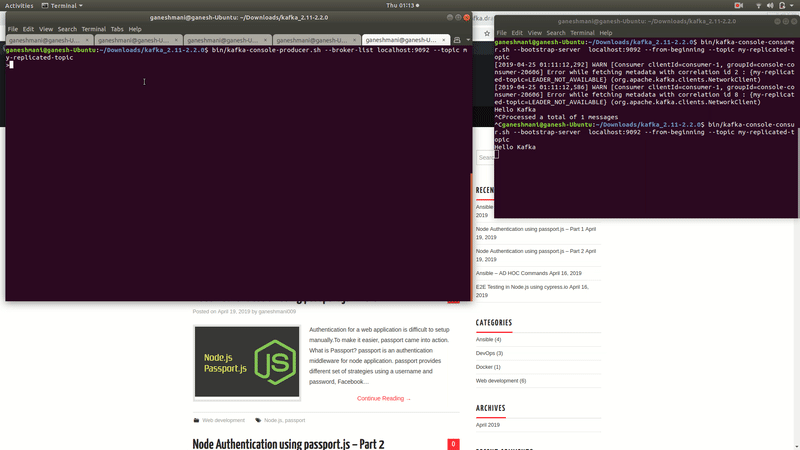Open new terminal tab icon button
The image size is (800, 450).
click(x=456, y=40)
